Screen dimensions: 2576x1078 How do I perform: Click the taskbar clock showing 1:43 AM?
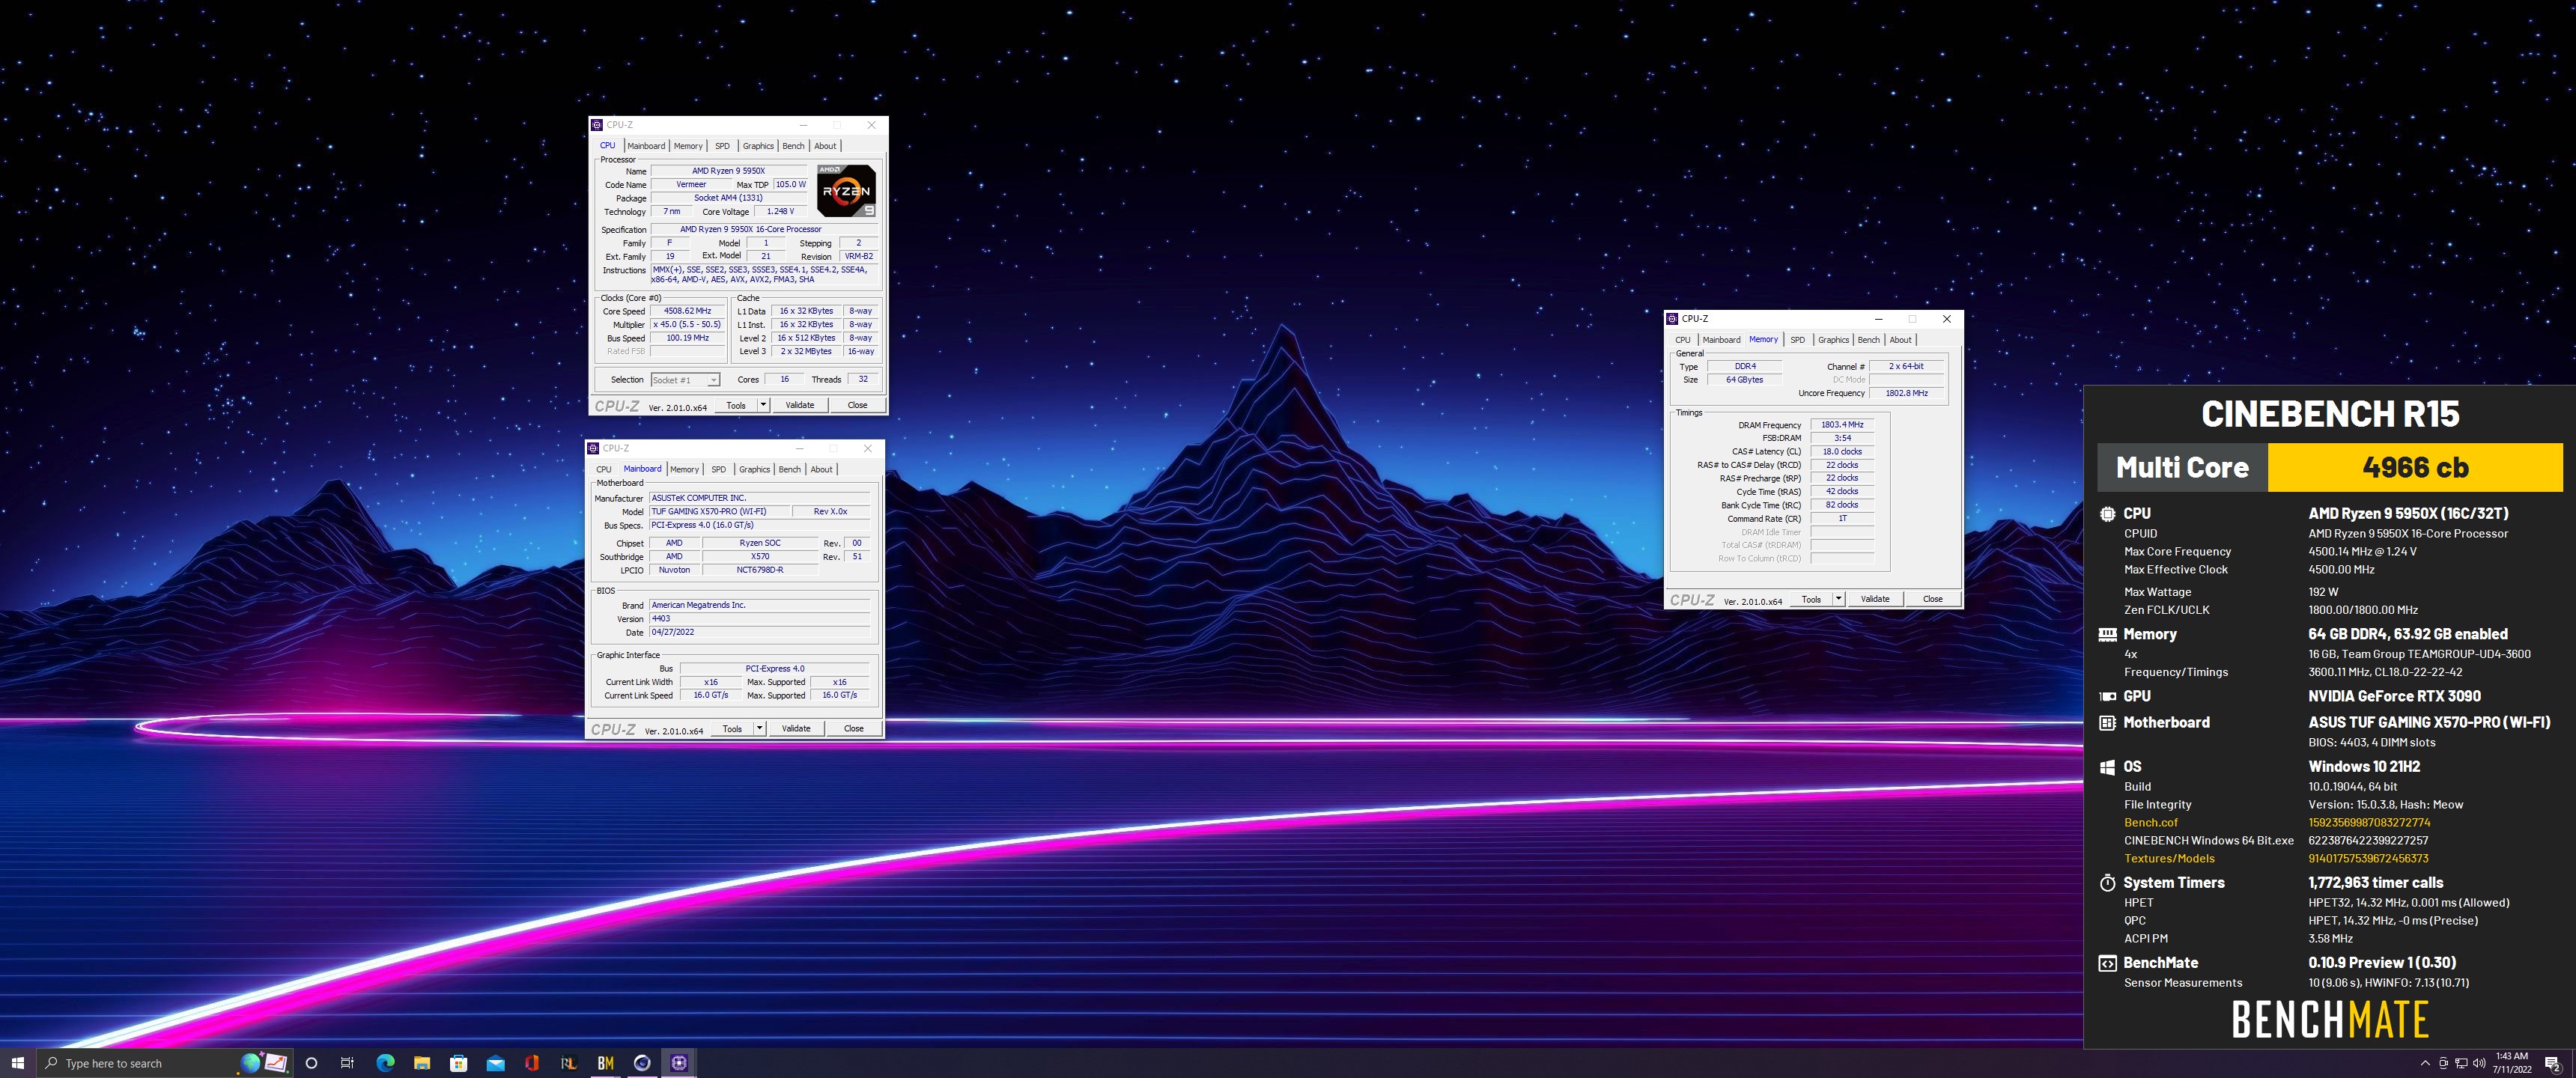click(2511, 1063)
